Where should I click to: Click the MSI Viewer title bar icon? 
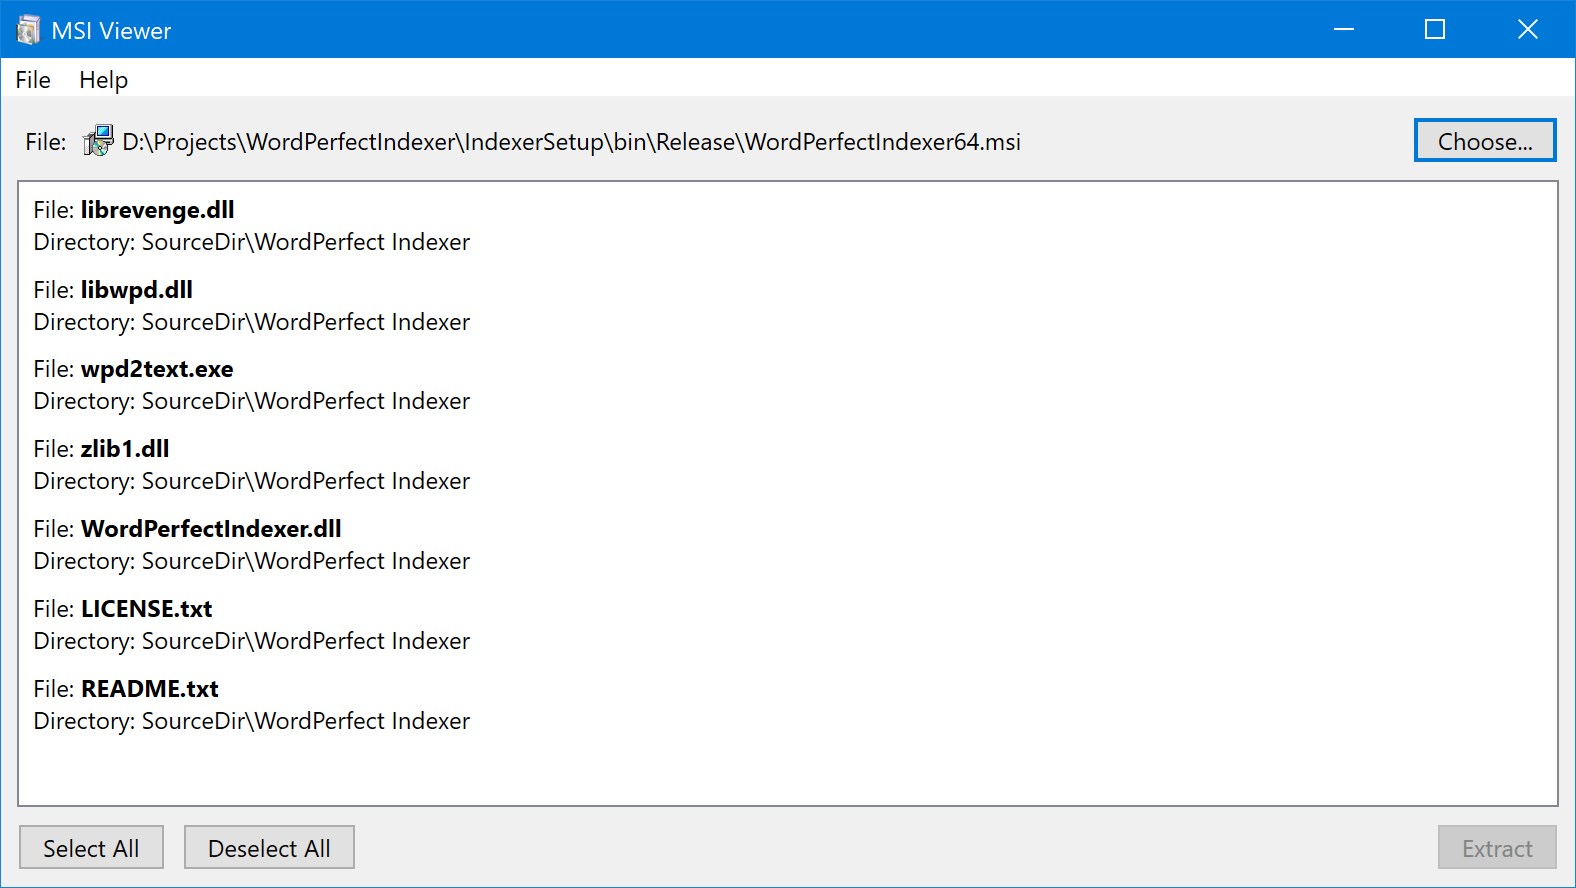[28, 30]
